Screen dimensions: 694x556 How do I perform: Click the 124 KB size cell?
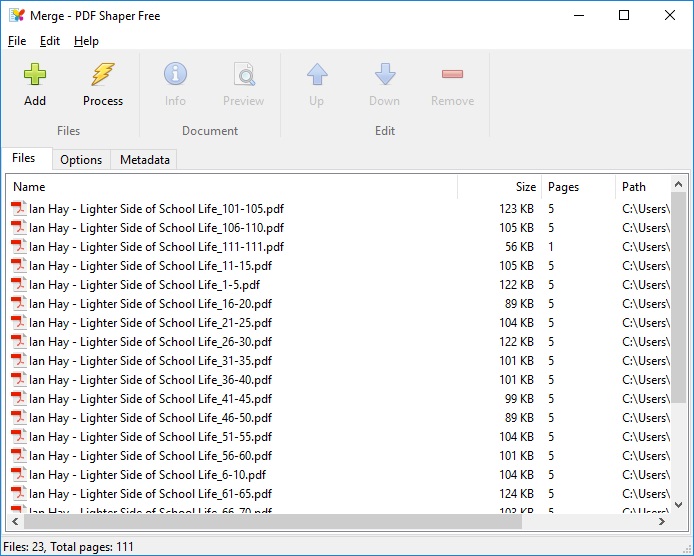point(517,494)
